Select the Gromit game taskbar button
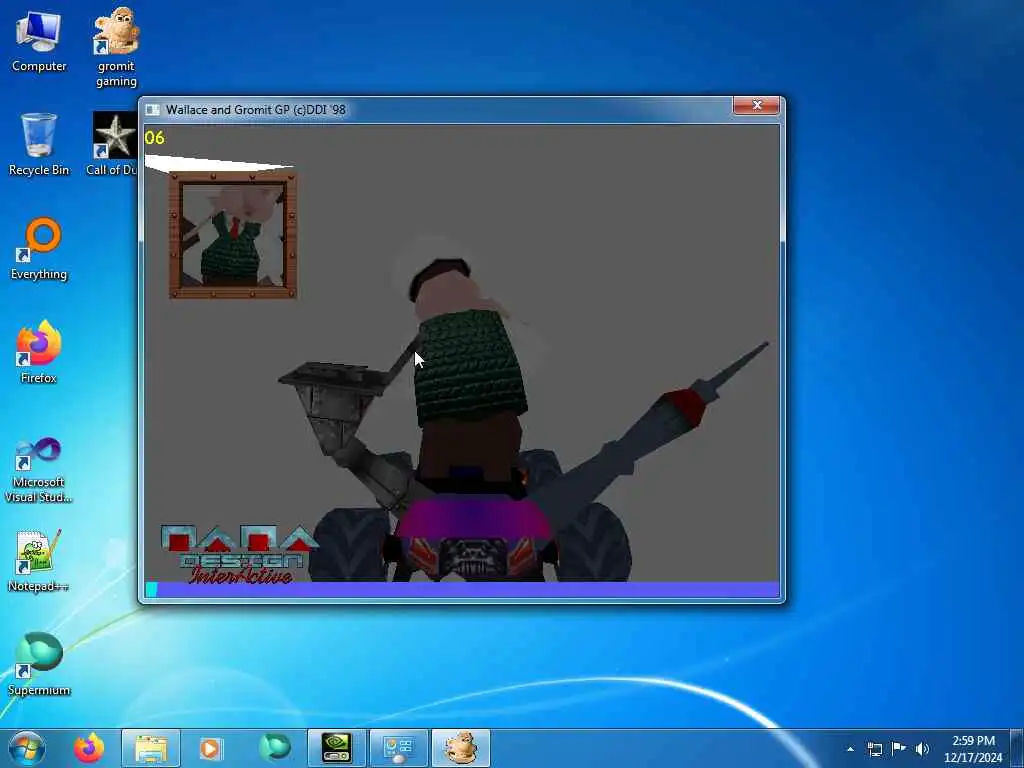Screen dimensions: 1024x768 click(461, 748)
